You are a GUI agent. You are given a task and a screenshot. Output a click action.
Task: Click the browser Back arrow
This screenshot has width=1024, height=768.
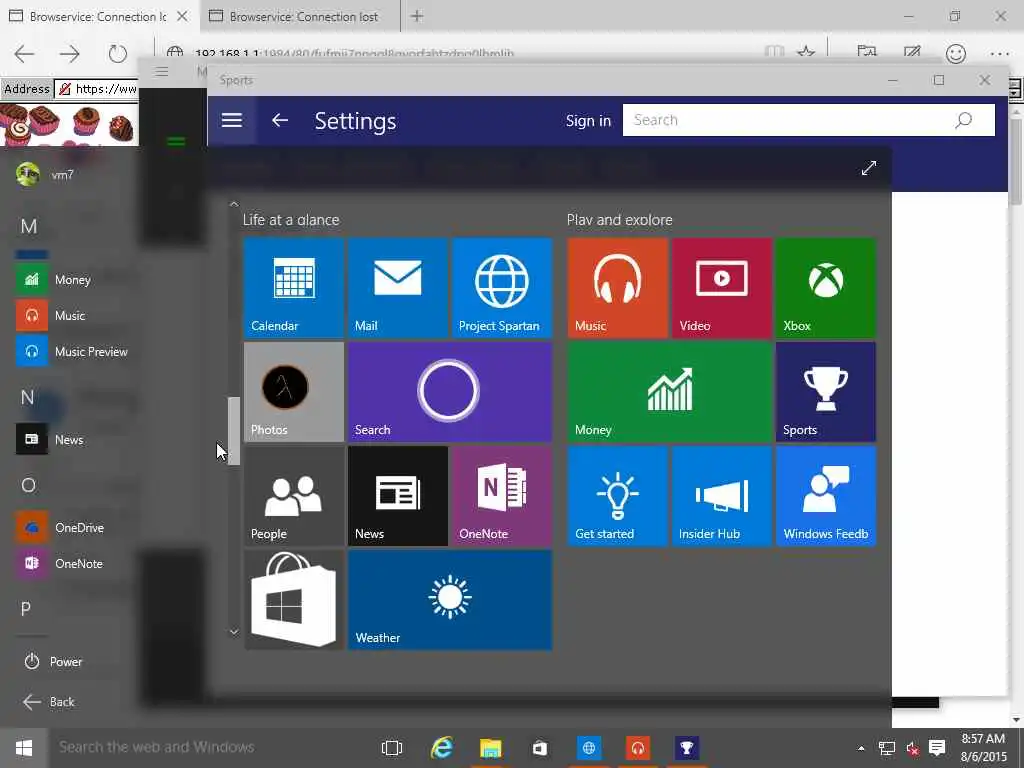[24, 54]
